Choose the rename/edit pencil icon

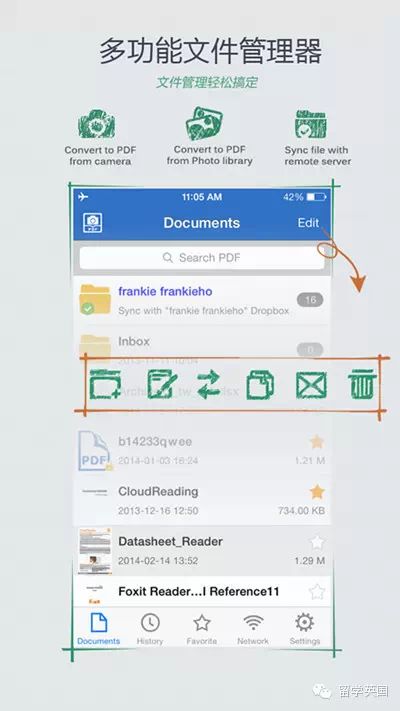point(162,385)
